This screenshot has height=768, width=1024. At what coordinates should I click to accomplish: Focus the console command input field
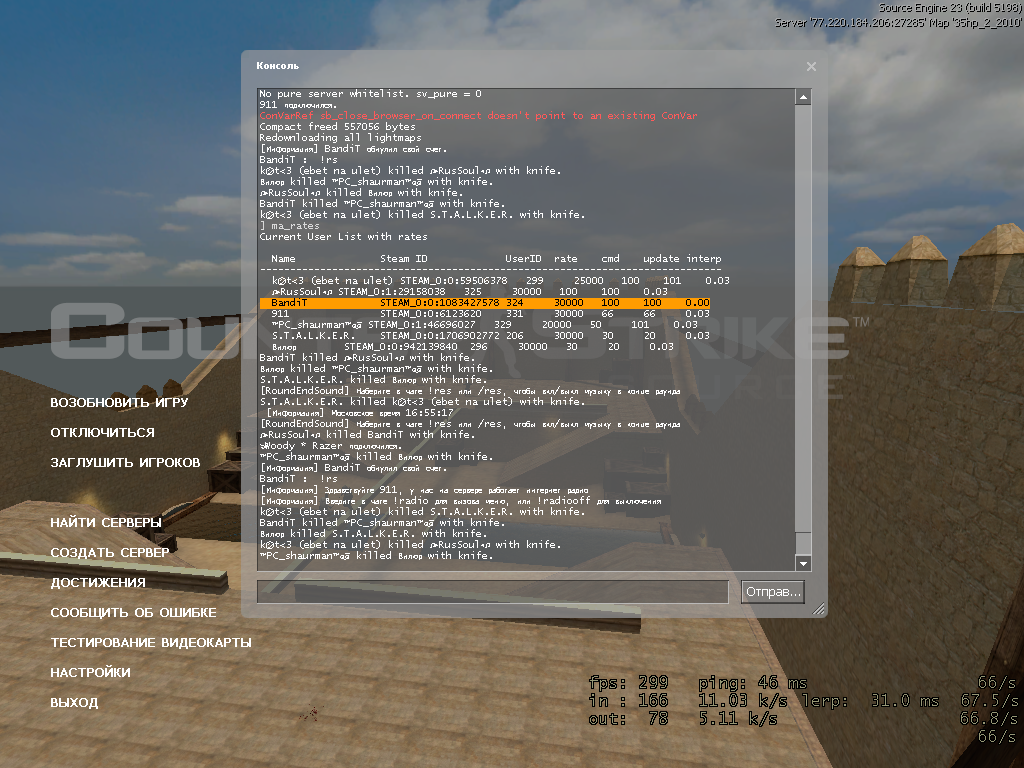(492, 592)
